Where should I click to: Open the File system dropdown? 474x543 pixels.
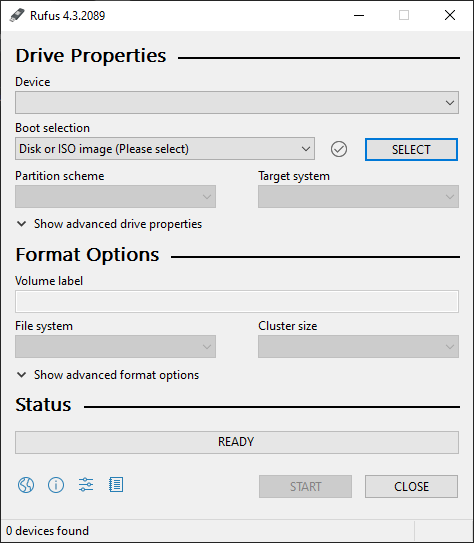115,346
